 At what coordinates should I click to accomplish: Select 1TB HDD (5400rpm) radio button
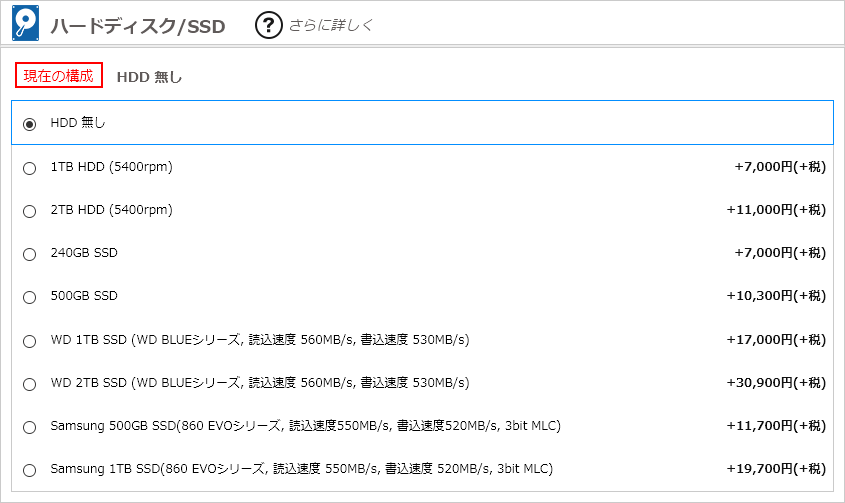(x=30, y=168)
